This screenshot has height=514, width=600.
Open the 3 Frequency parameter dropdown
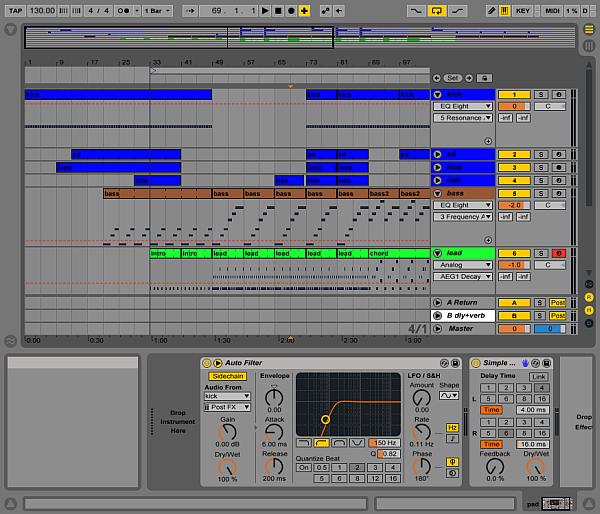click(463, 216)
